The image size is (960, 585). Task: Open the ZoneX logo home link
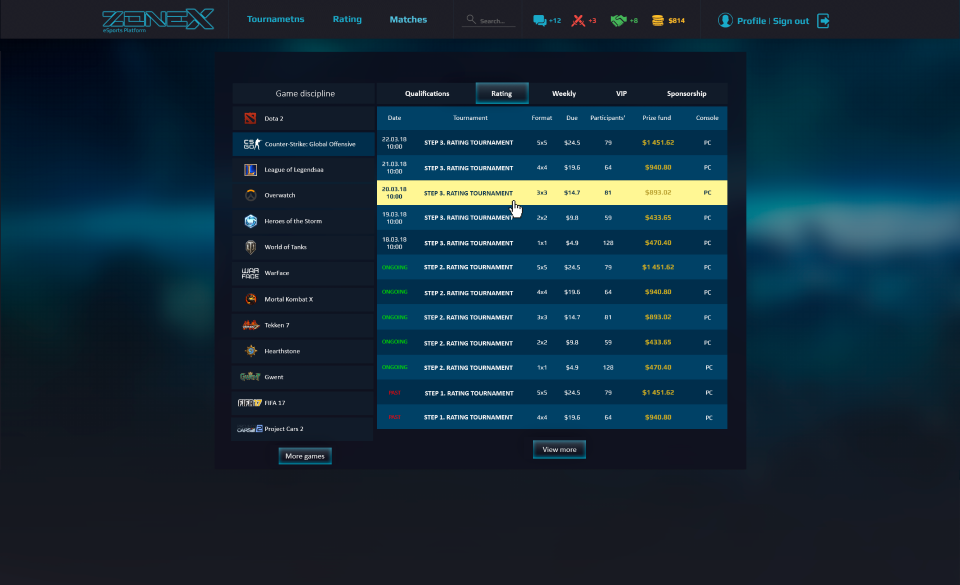(158, 20)
